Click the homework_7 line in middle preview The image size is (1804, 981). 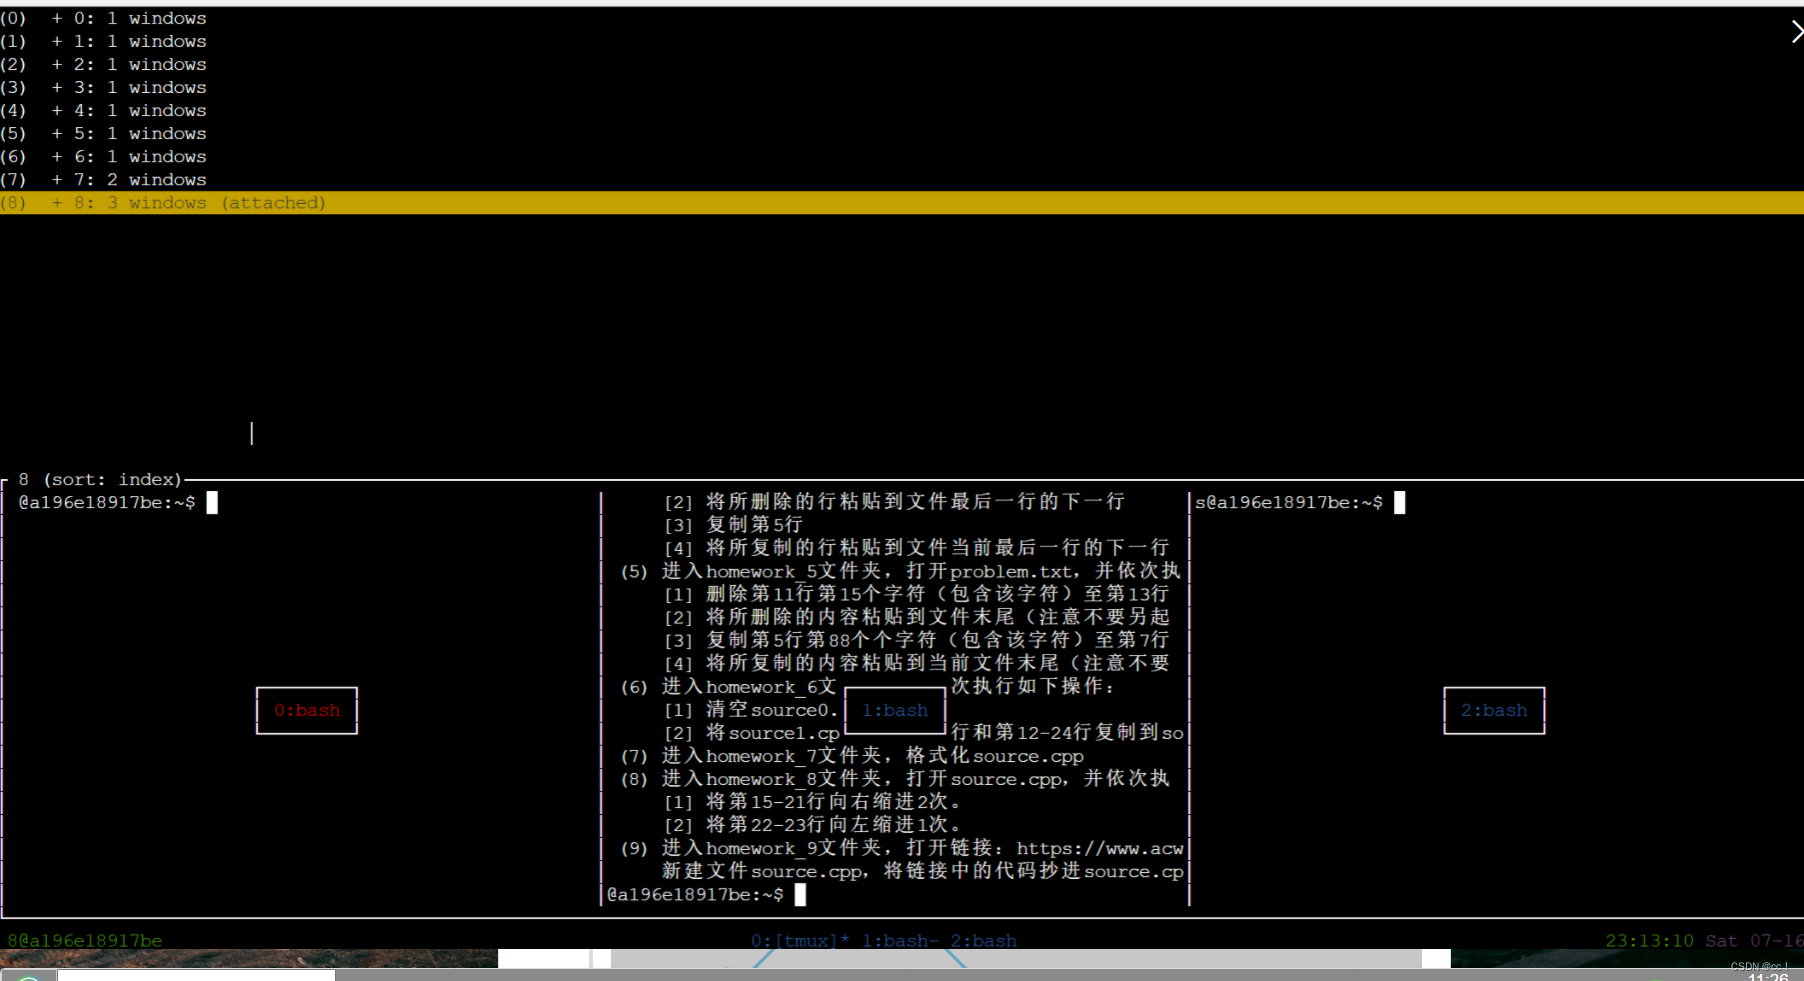coord(852,756)
